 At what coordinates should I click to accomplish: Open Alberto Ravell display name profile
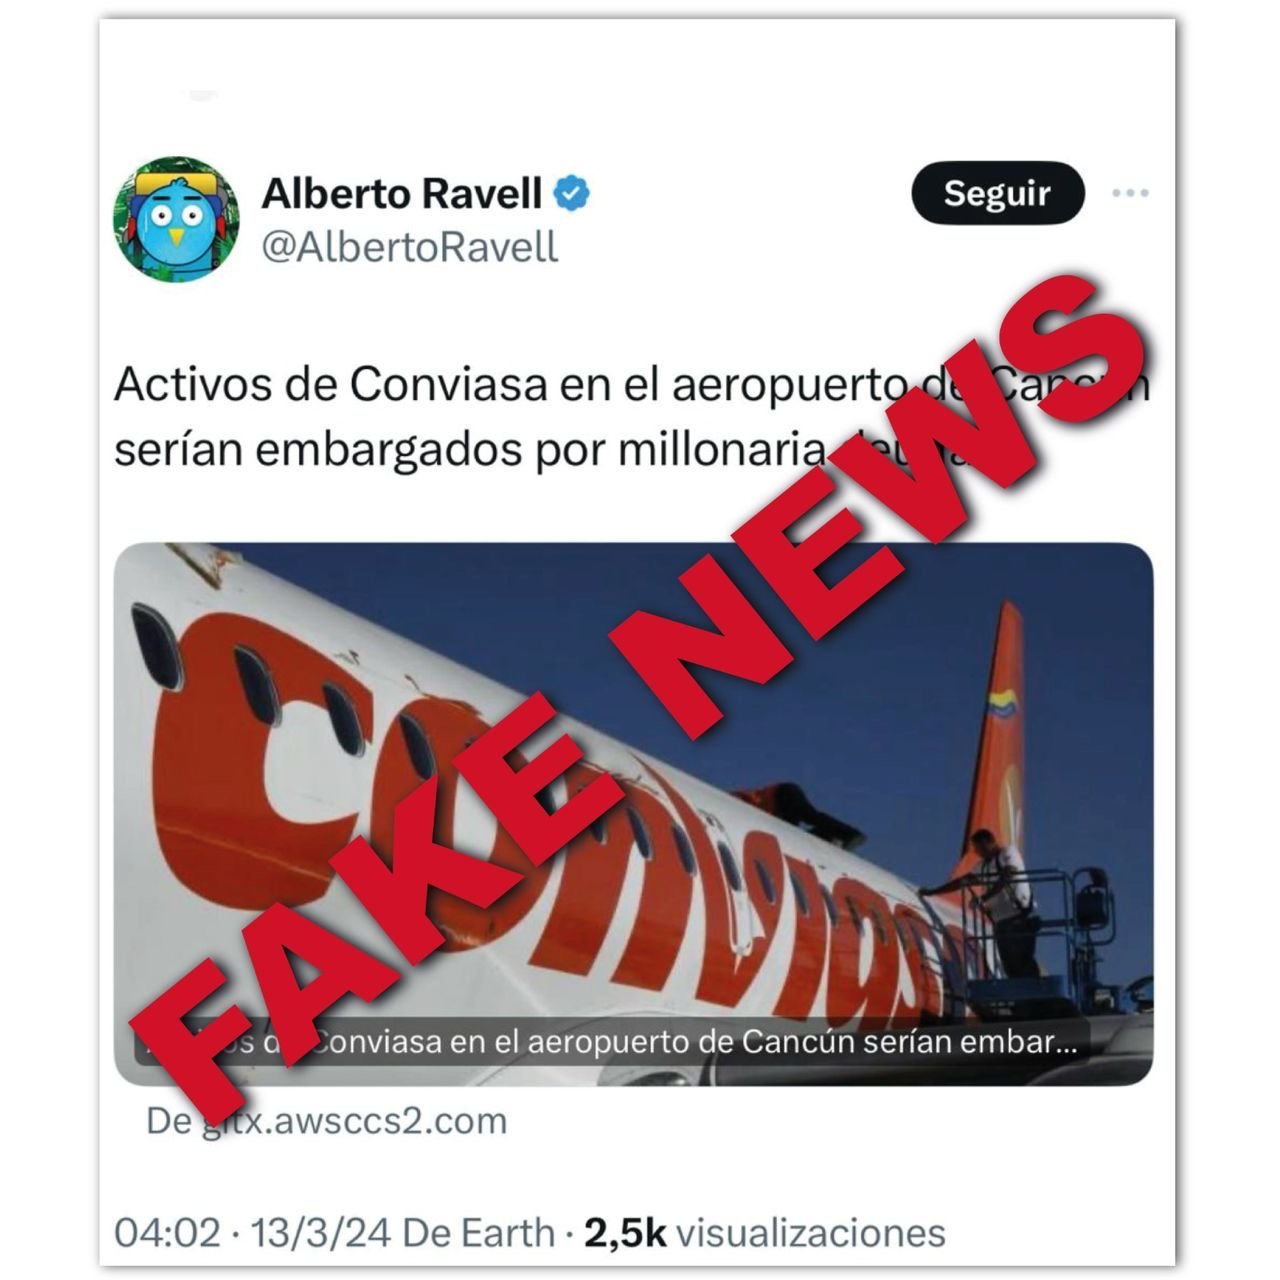[x=401, y=193]
